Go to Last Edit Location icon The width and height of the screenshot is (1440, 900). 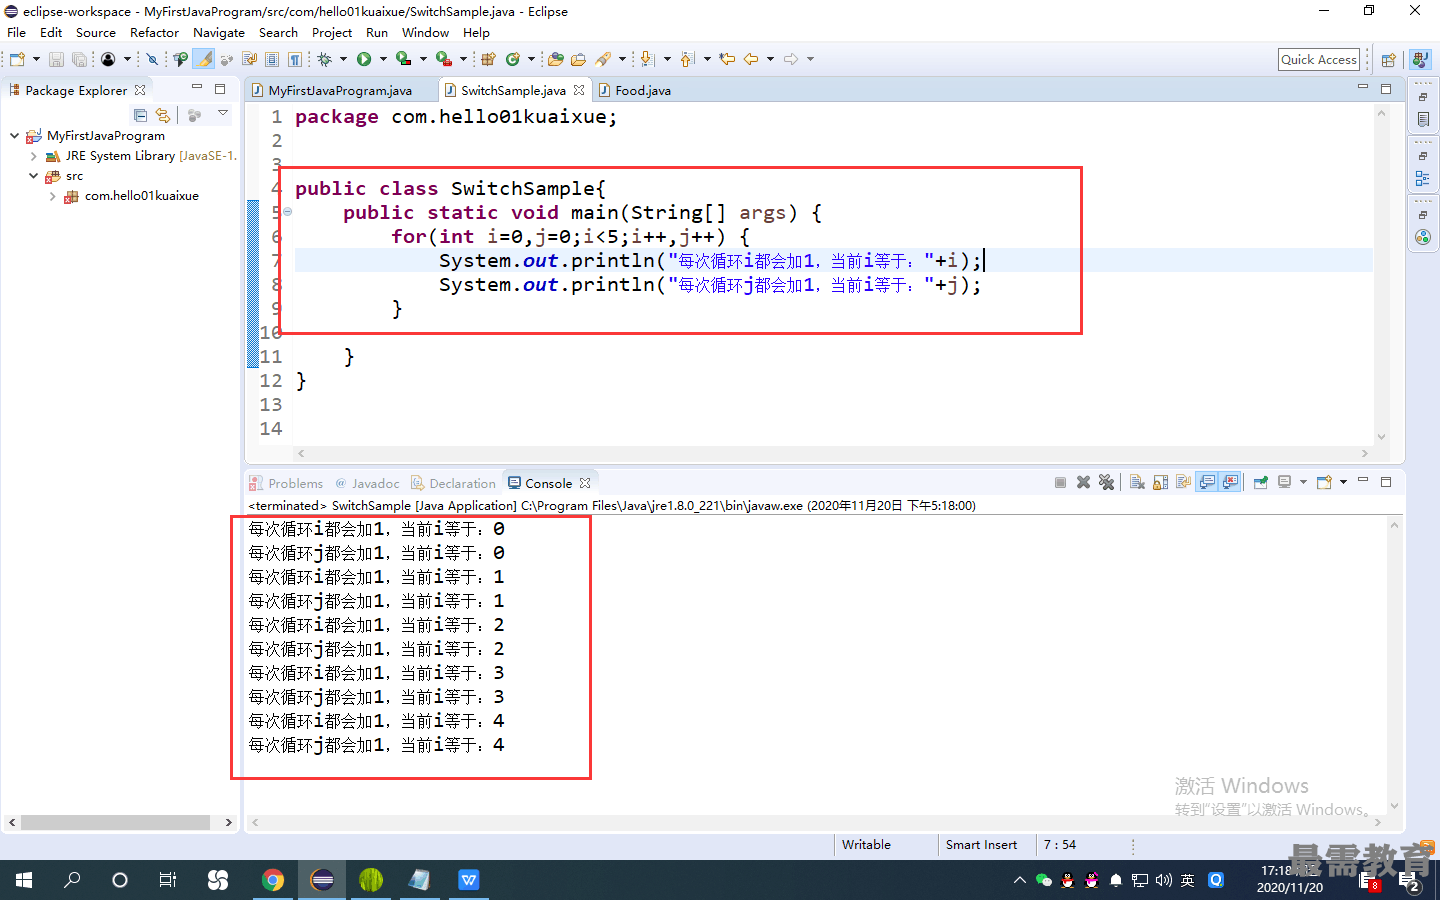(727, 59)
